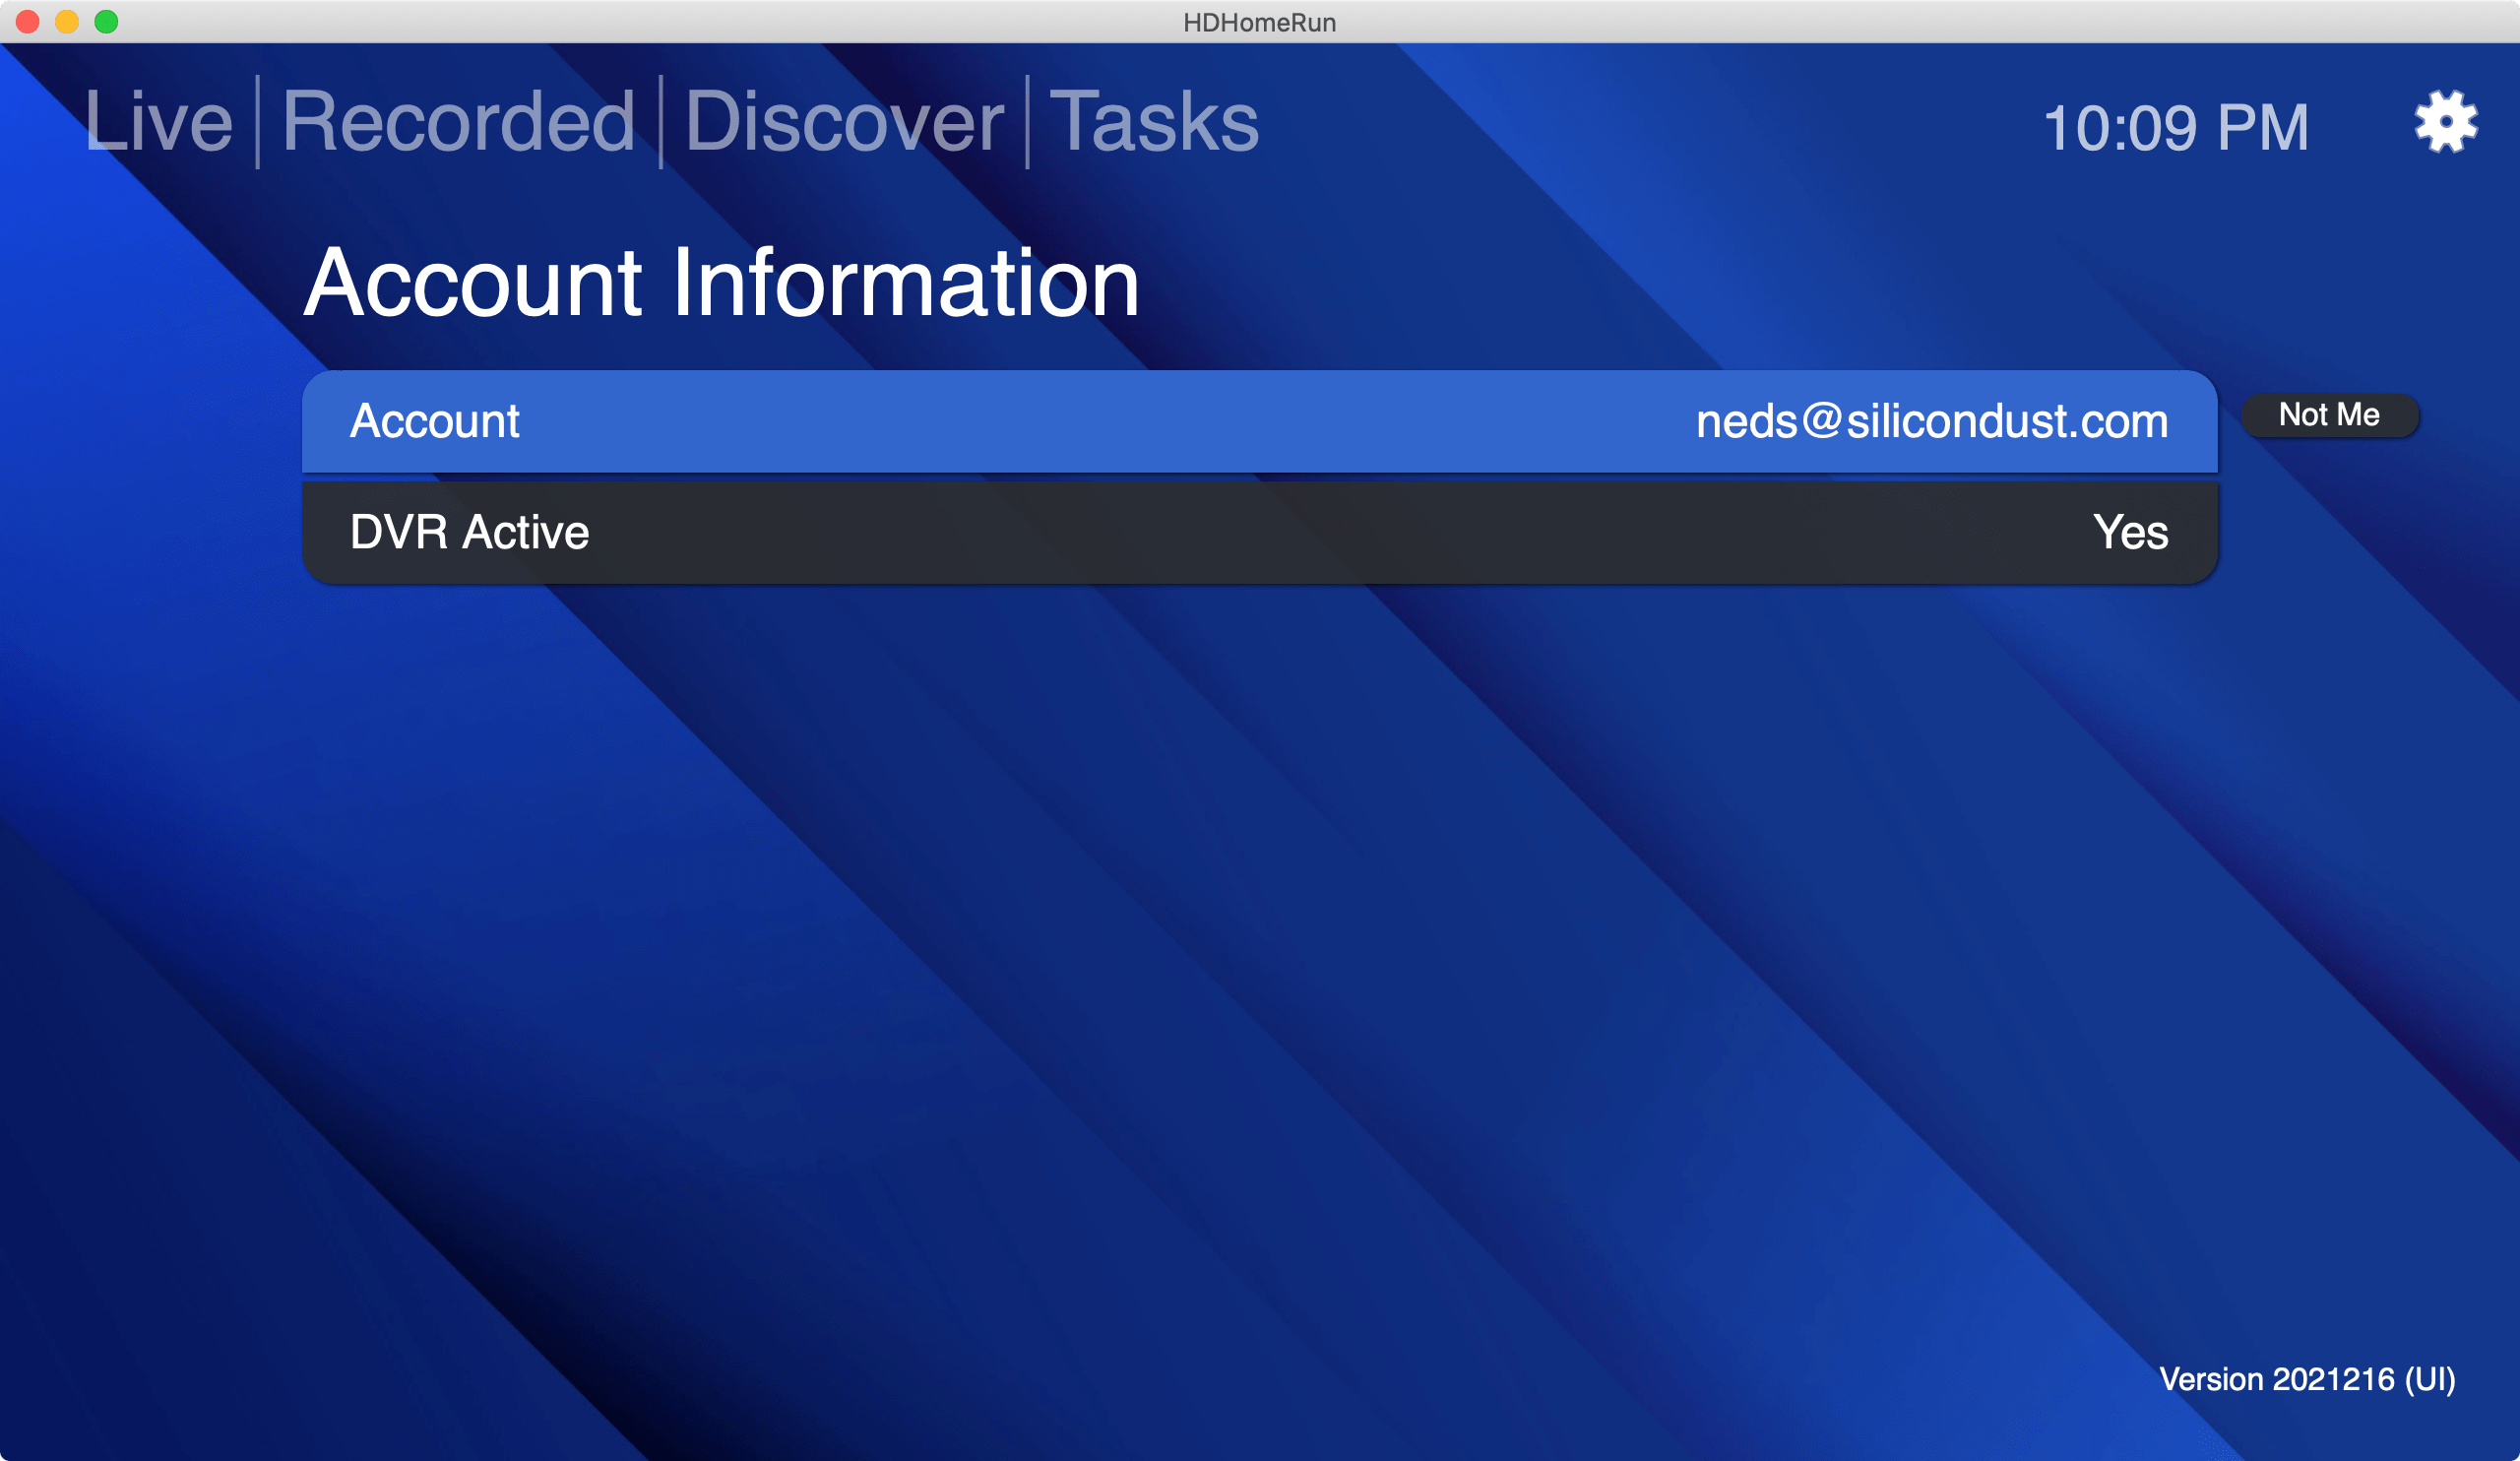Click the 'Yes' DVR status value
Viewport: 2520px width, 1461px height.
[2130, 532]
